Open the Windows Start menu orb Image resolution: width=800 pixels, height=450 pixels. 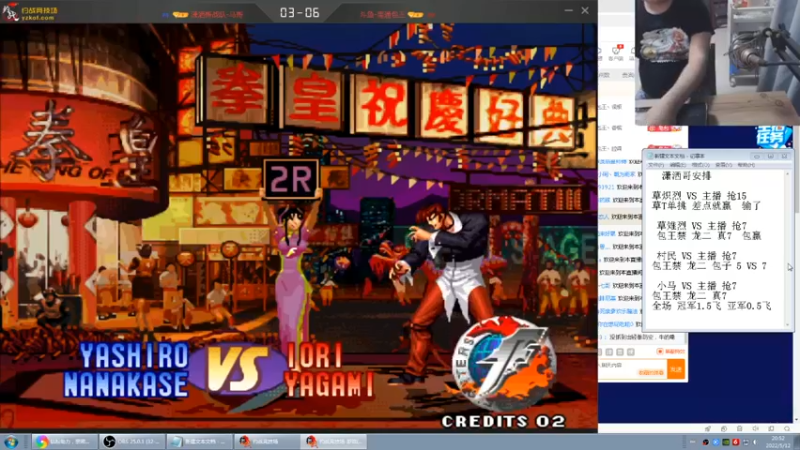11,442
